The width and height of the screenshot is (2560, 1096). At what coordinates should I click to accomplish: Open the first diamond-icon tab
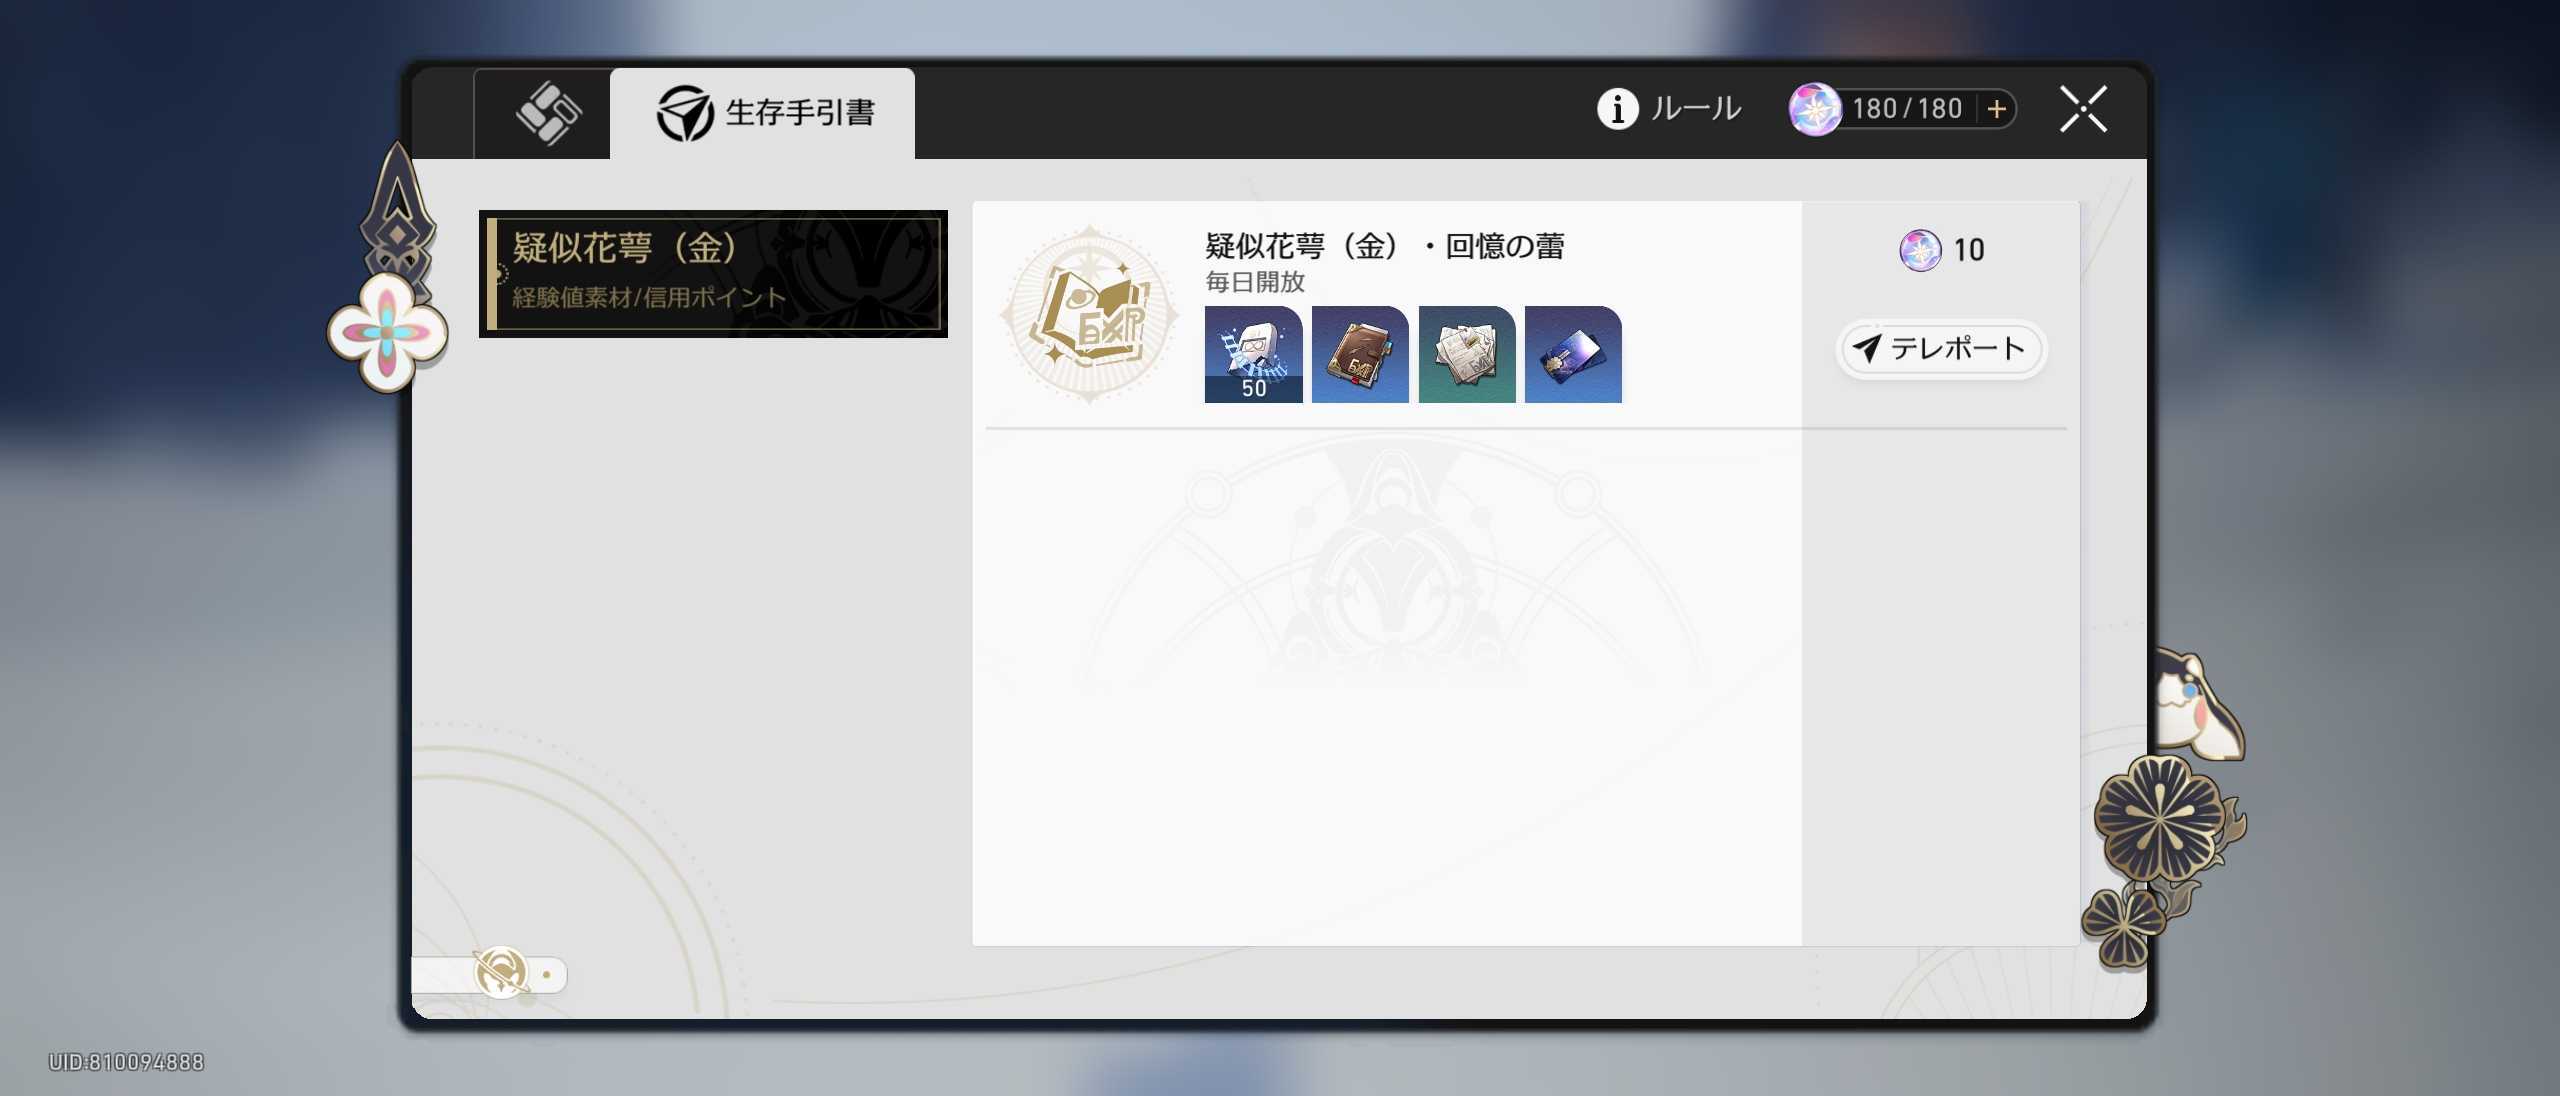point(546,112)
